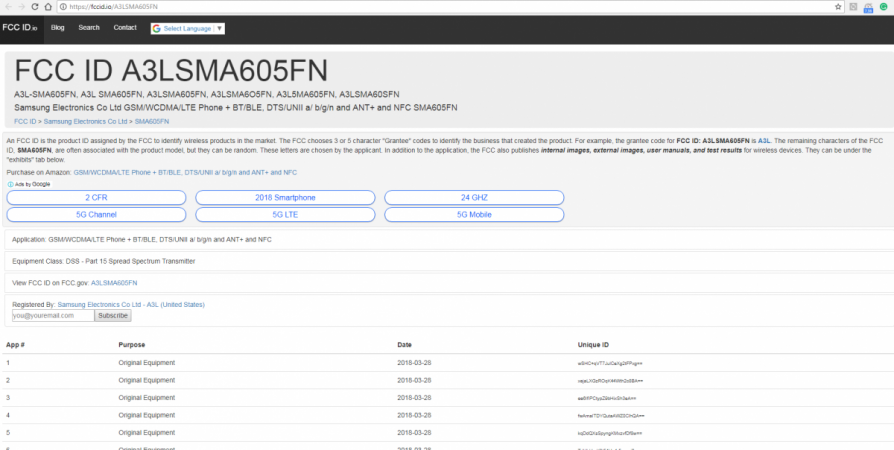894x450 pixels.
Task: Open the green Grammarly extension icon
Action: point(883,7)
